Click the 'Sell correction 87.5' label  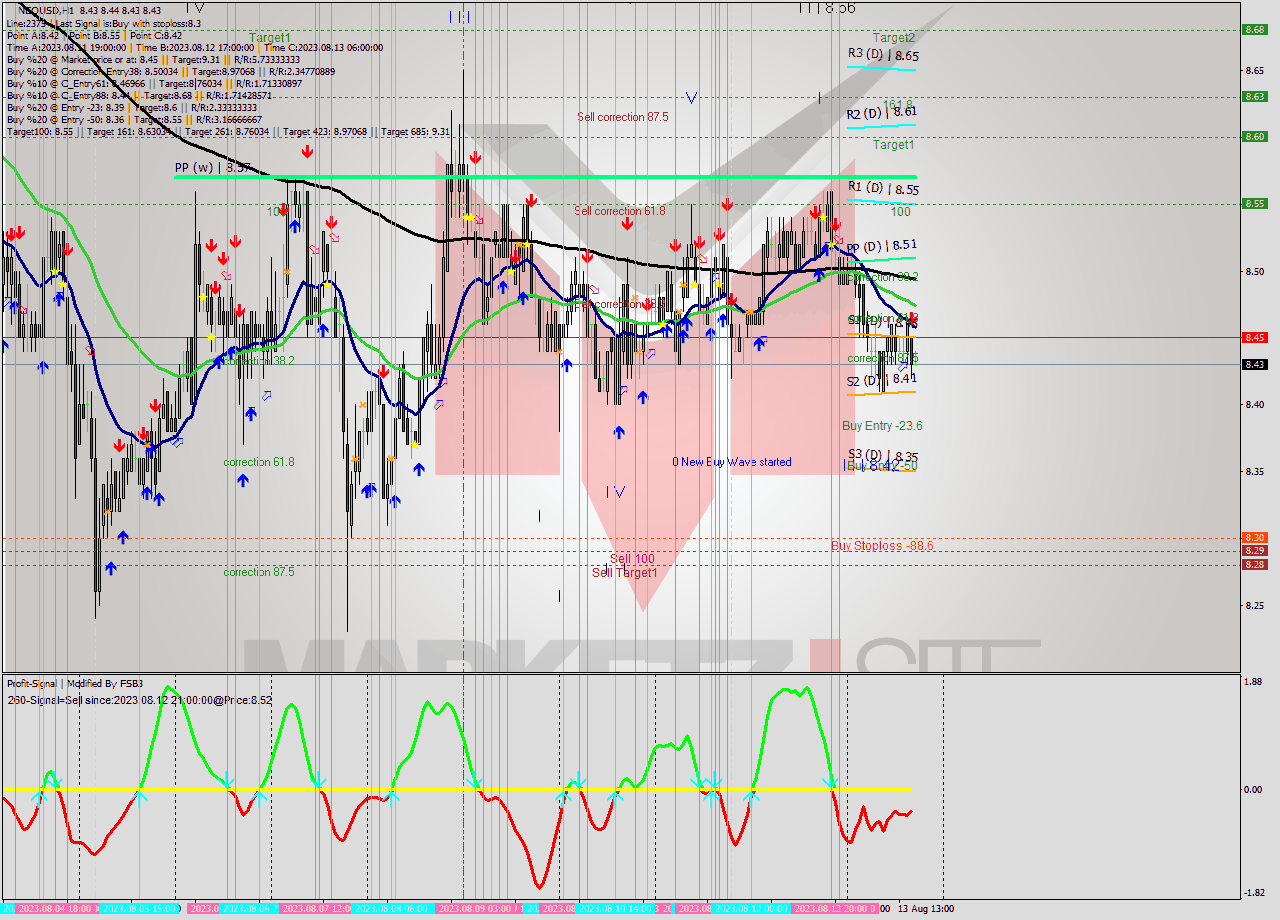pyautogui.click(x=622, y=117)
